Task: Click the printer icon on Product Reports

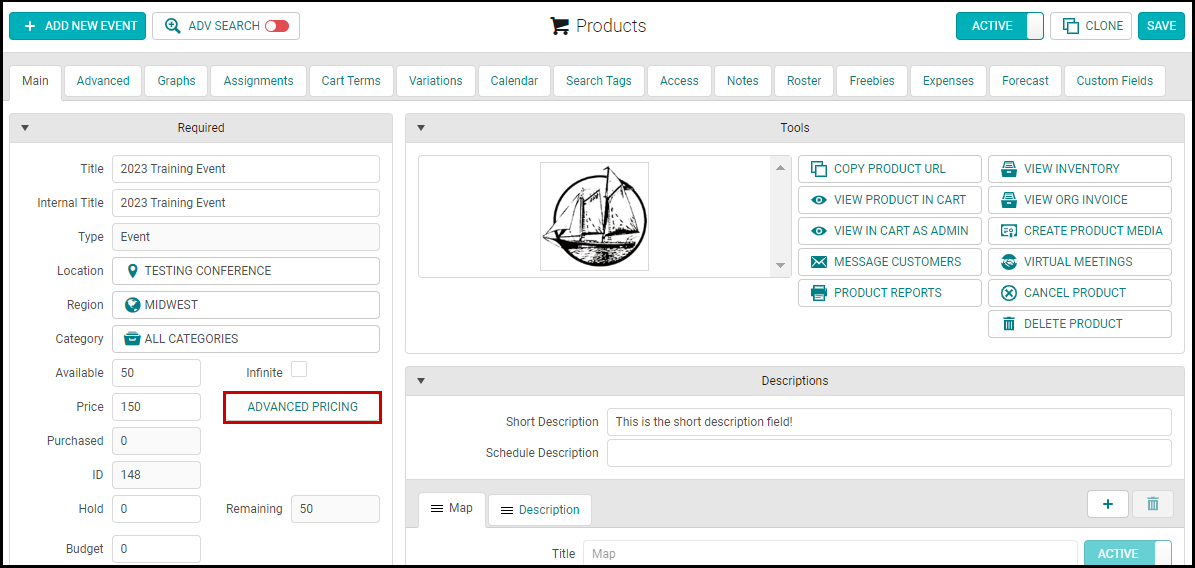Action: pyautogui.click(x=819, y=293)
